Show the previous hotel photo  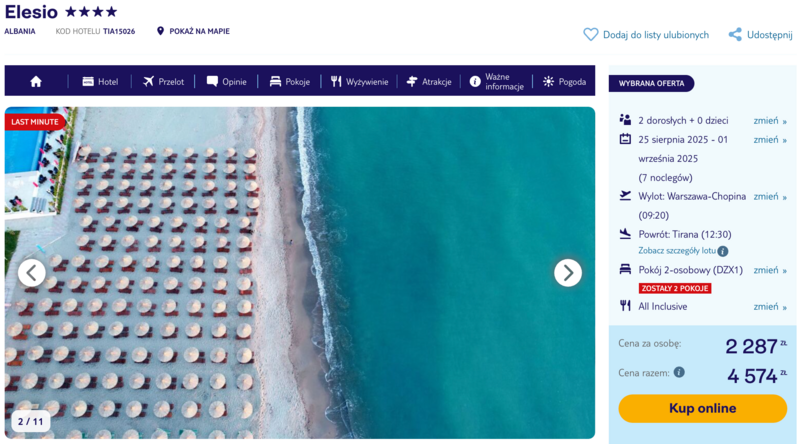(x=32, y=273)
